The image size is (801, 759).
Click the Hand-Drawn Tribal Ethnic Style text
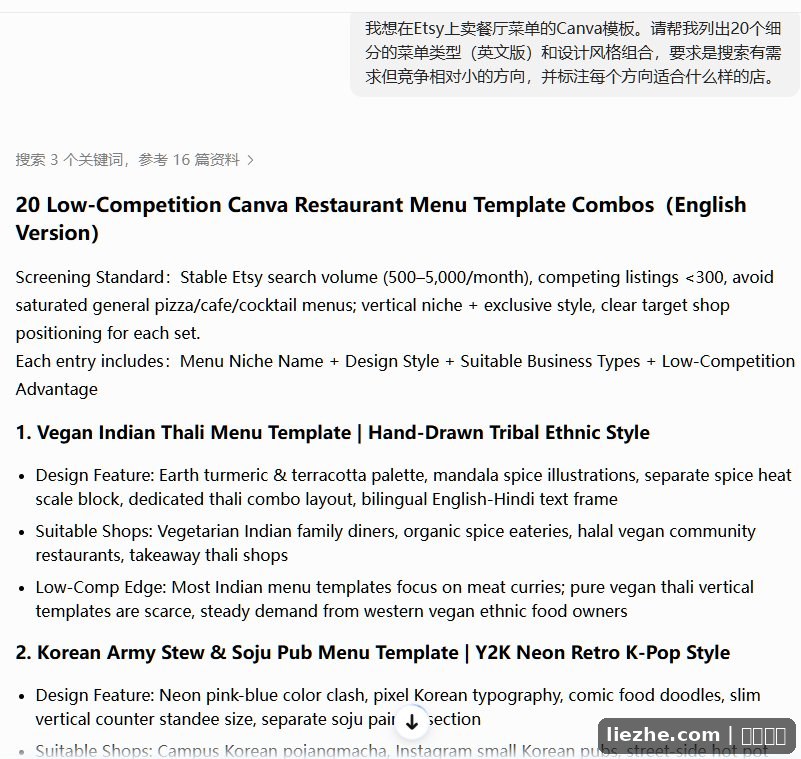[x=509, y=433]
